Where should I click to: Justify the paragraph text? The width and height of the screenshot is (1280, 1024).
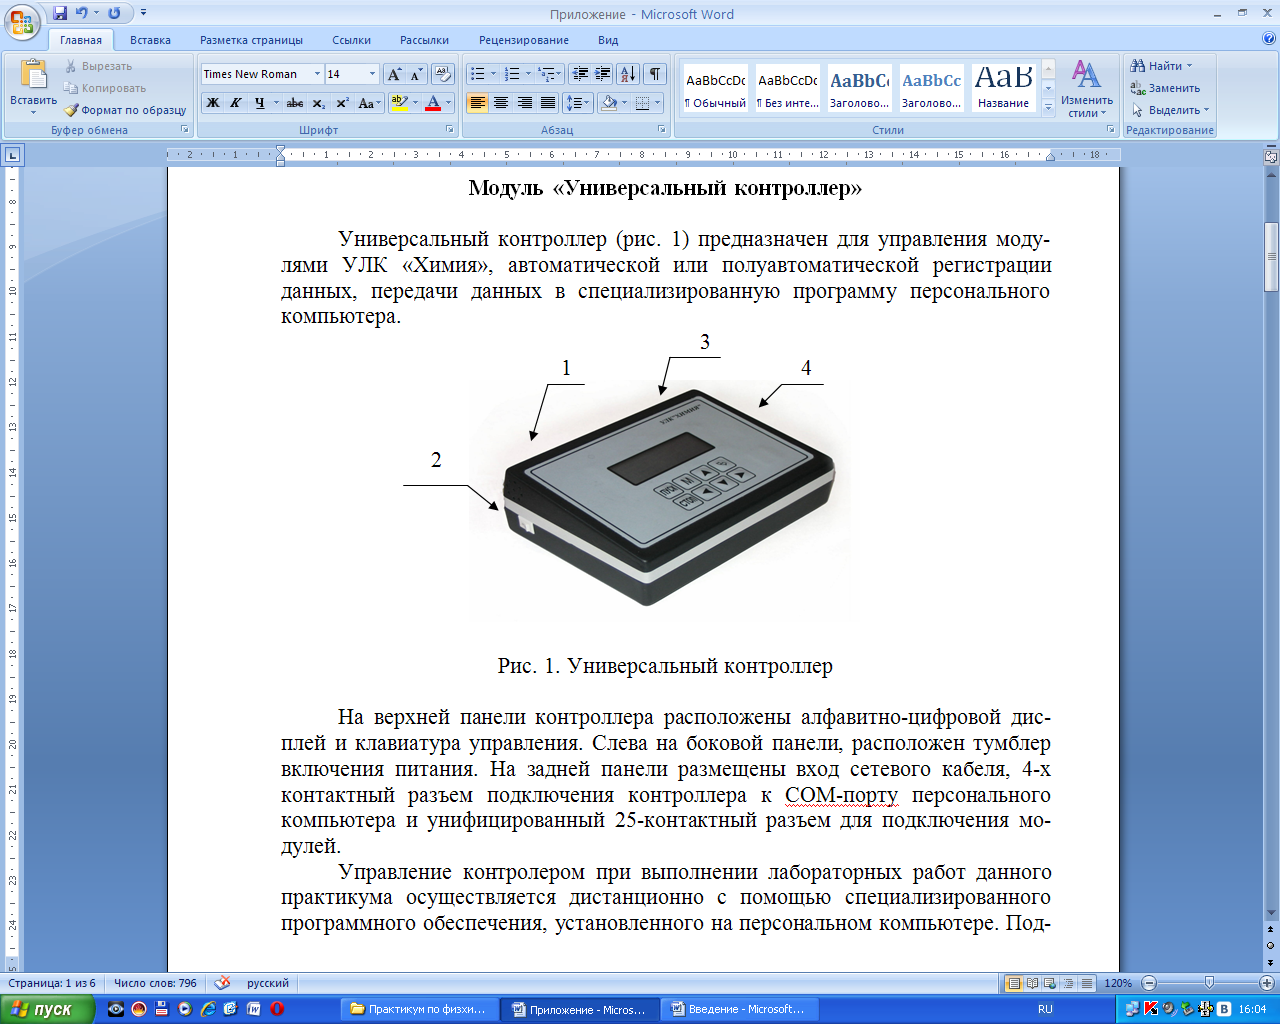coord(547,103)
